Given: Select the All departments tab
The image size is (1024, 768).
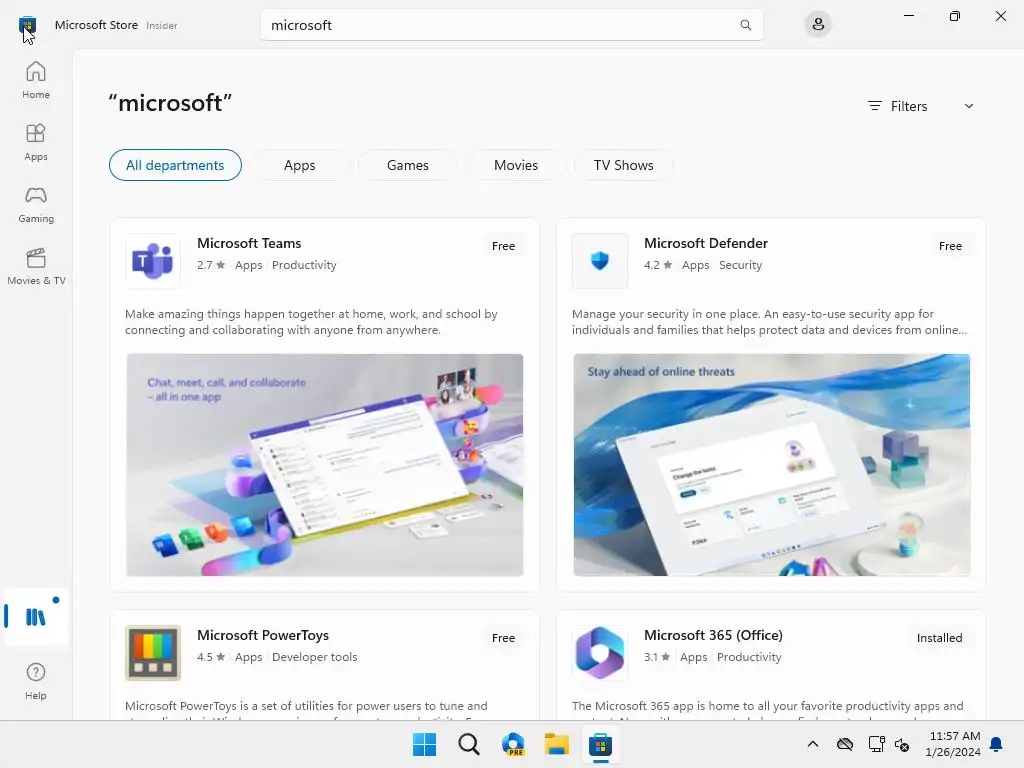Looking at the screenshot, I should point(175,165).
